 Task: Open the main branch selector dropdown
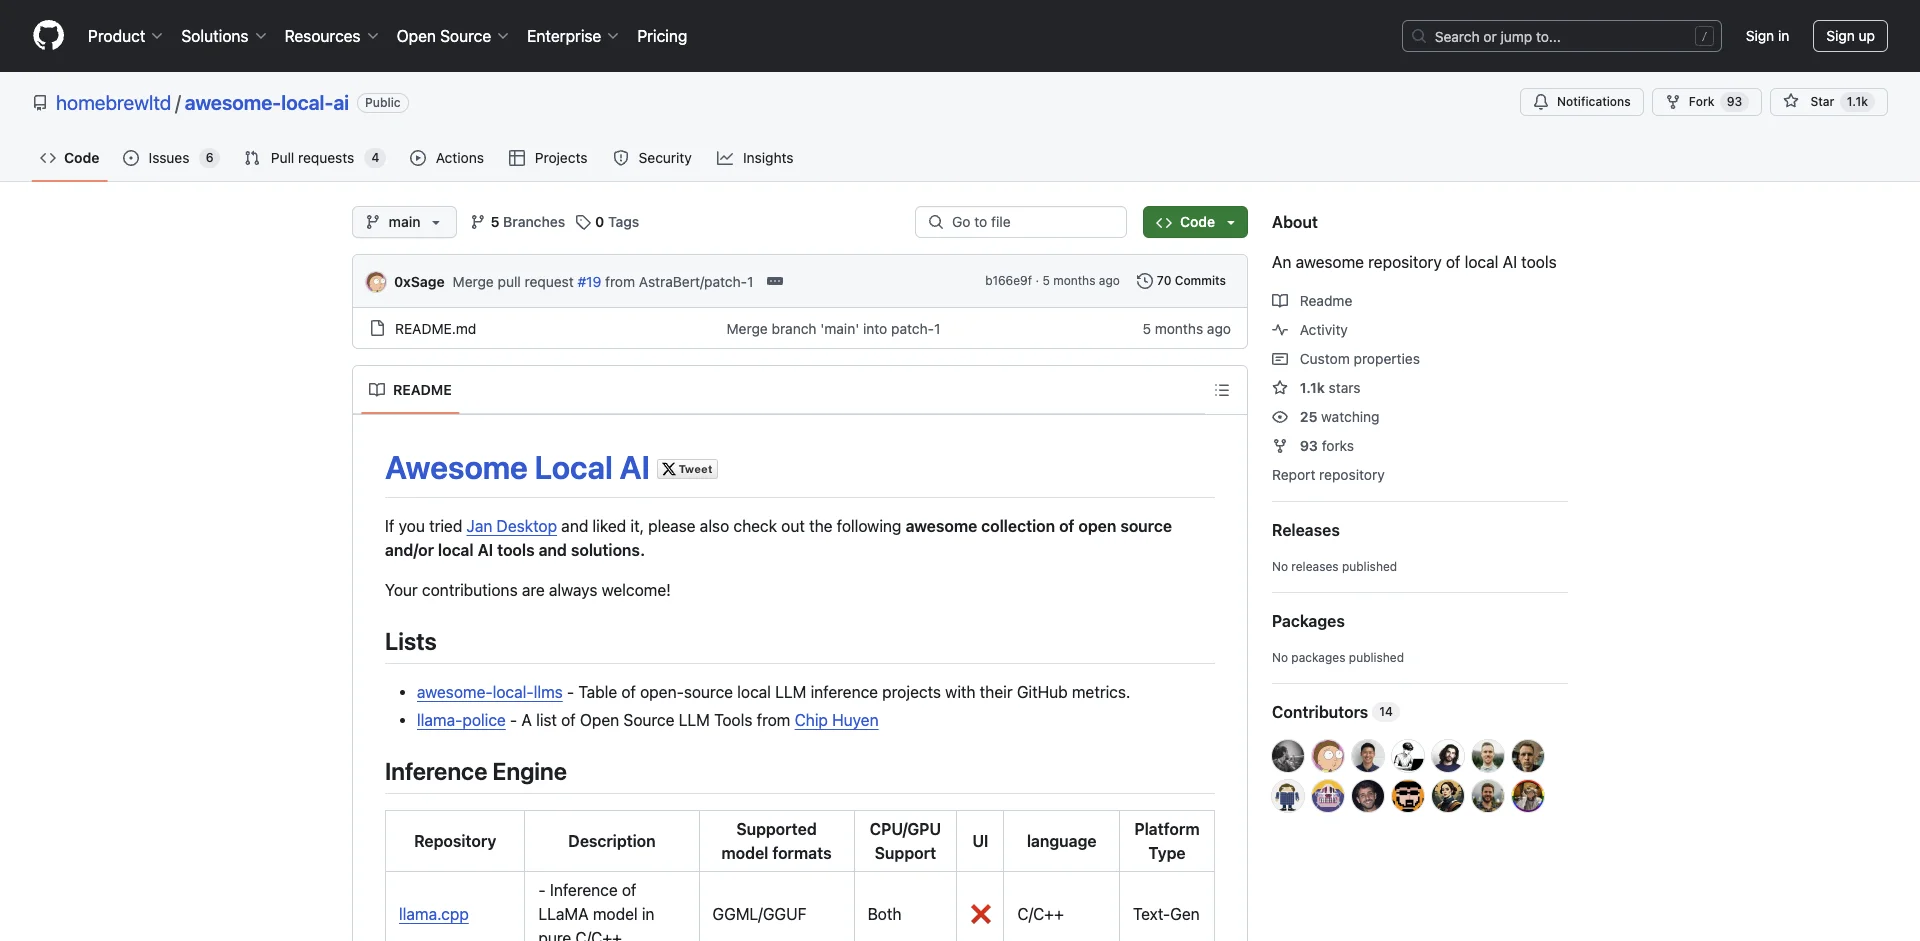pyautogui.click(x=404, y=222)
